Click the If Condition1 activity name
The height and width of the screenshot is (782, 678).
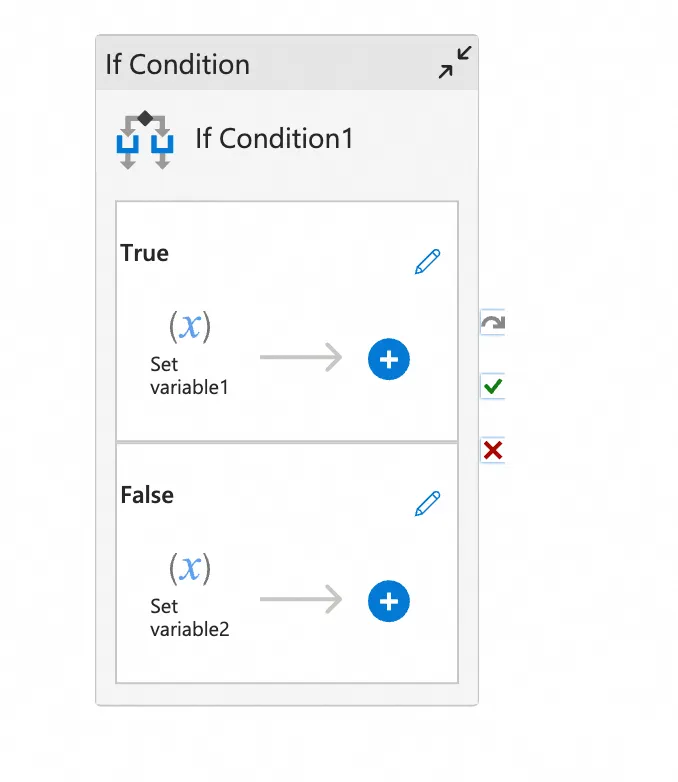click(274, 138)
